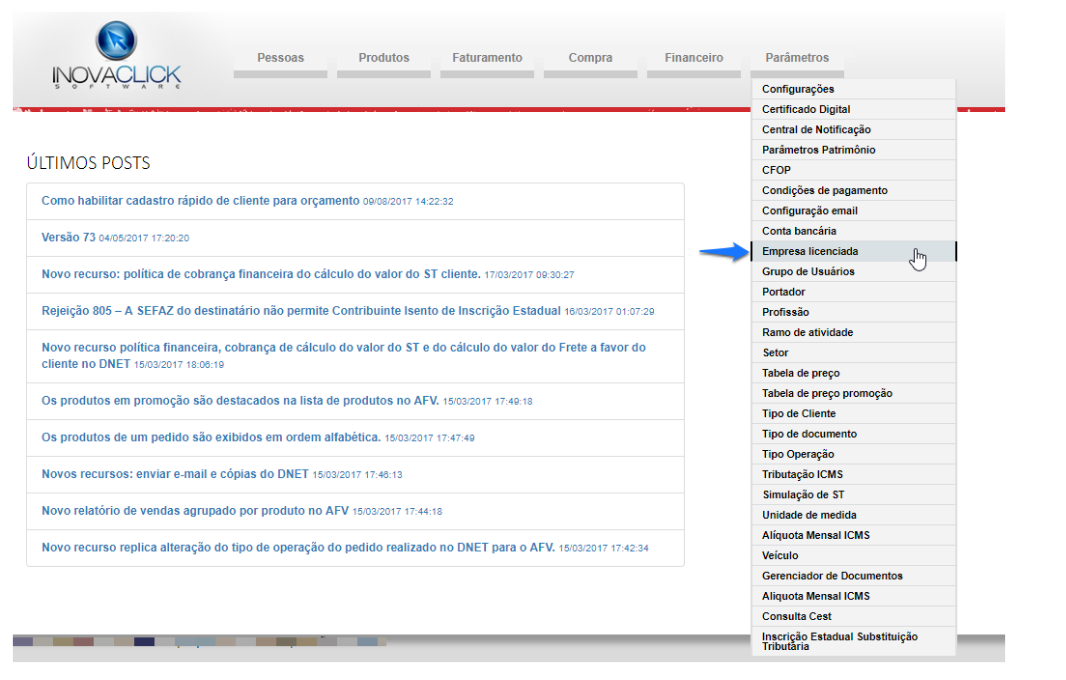Image resolution: width=1066 pixels, height=680 pixels.
Task: Open Central de Notificação
Action: pos(816,130)
